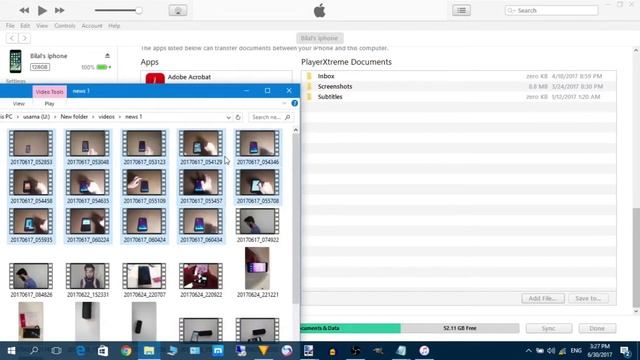The width and height of the screenshot is (640, 360).
Task: Show hidden system tray icons
Action: pyautogui.click(x=529, y=351)
